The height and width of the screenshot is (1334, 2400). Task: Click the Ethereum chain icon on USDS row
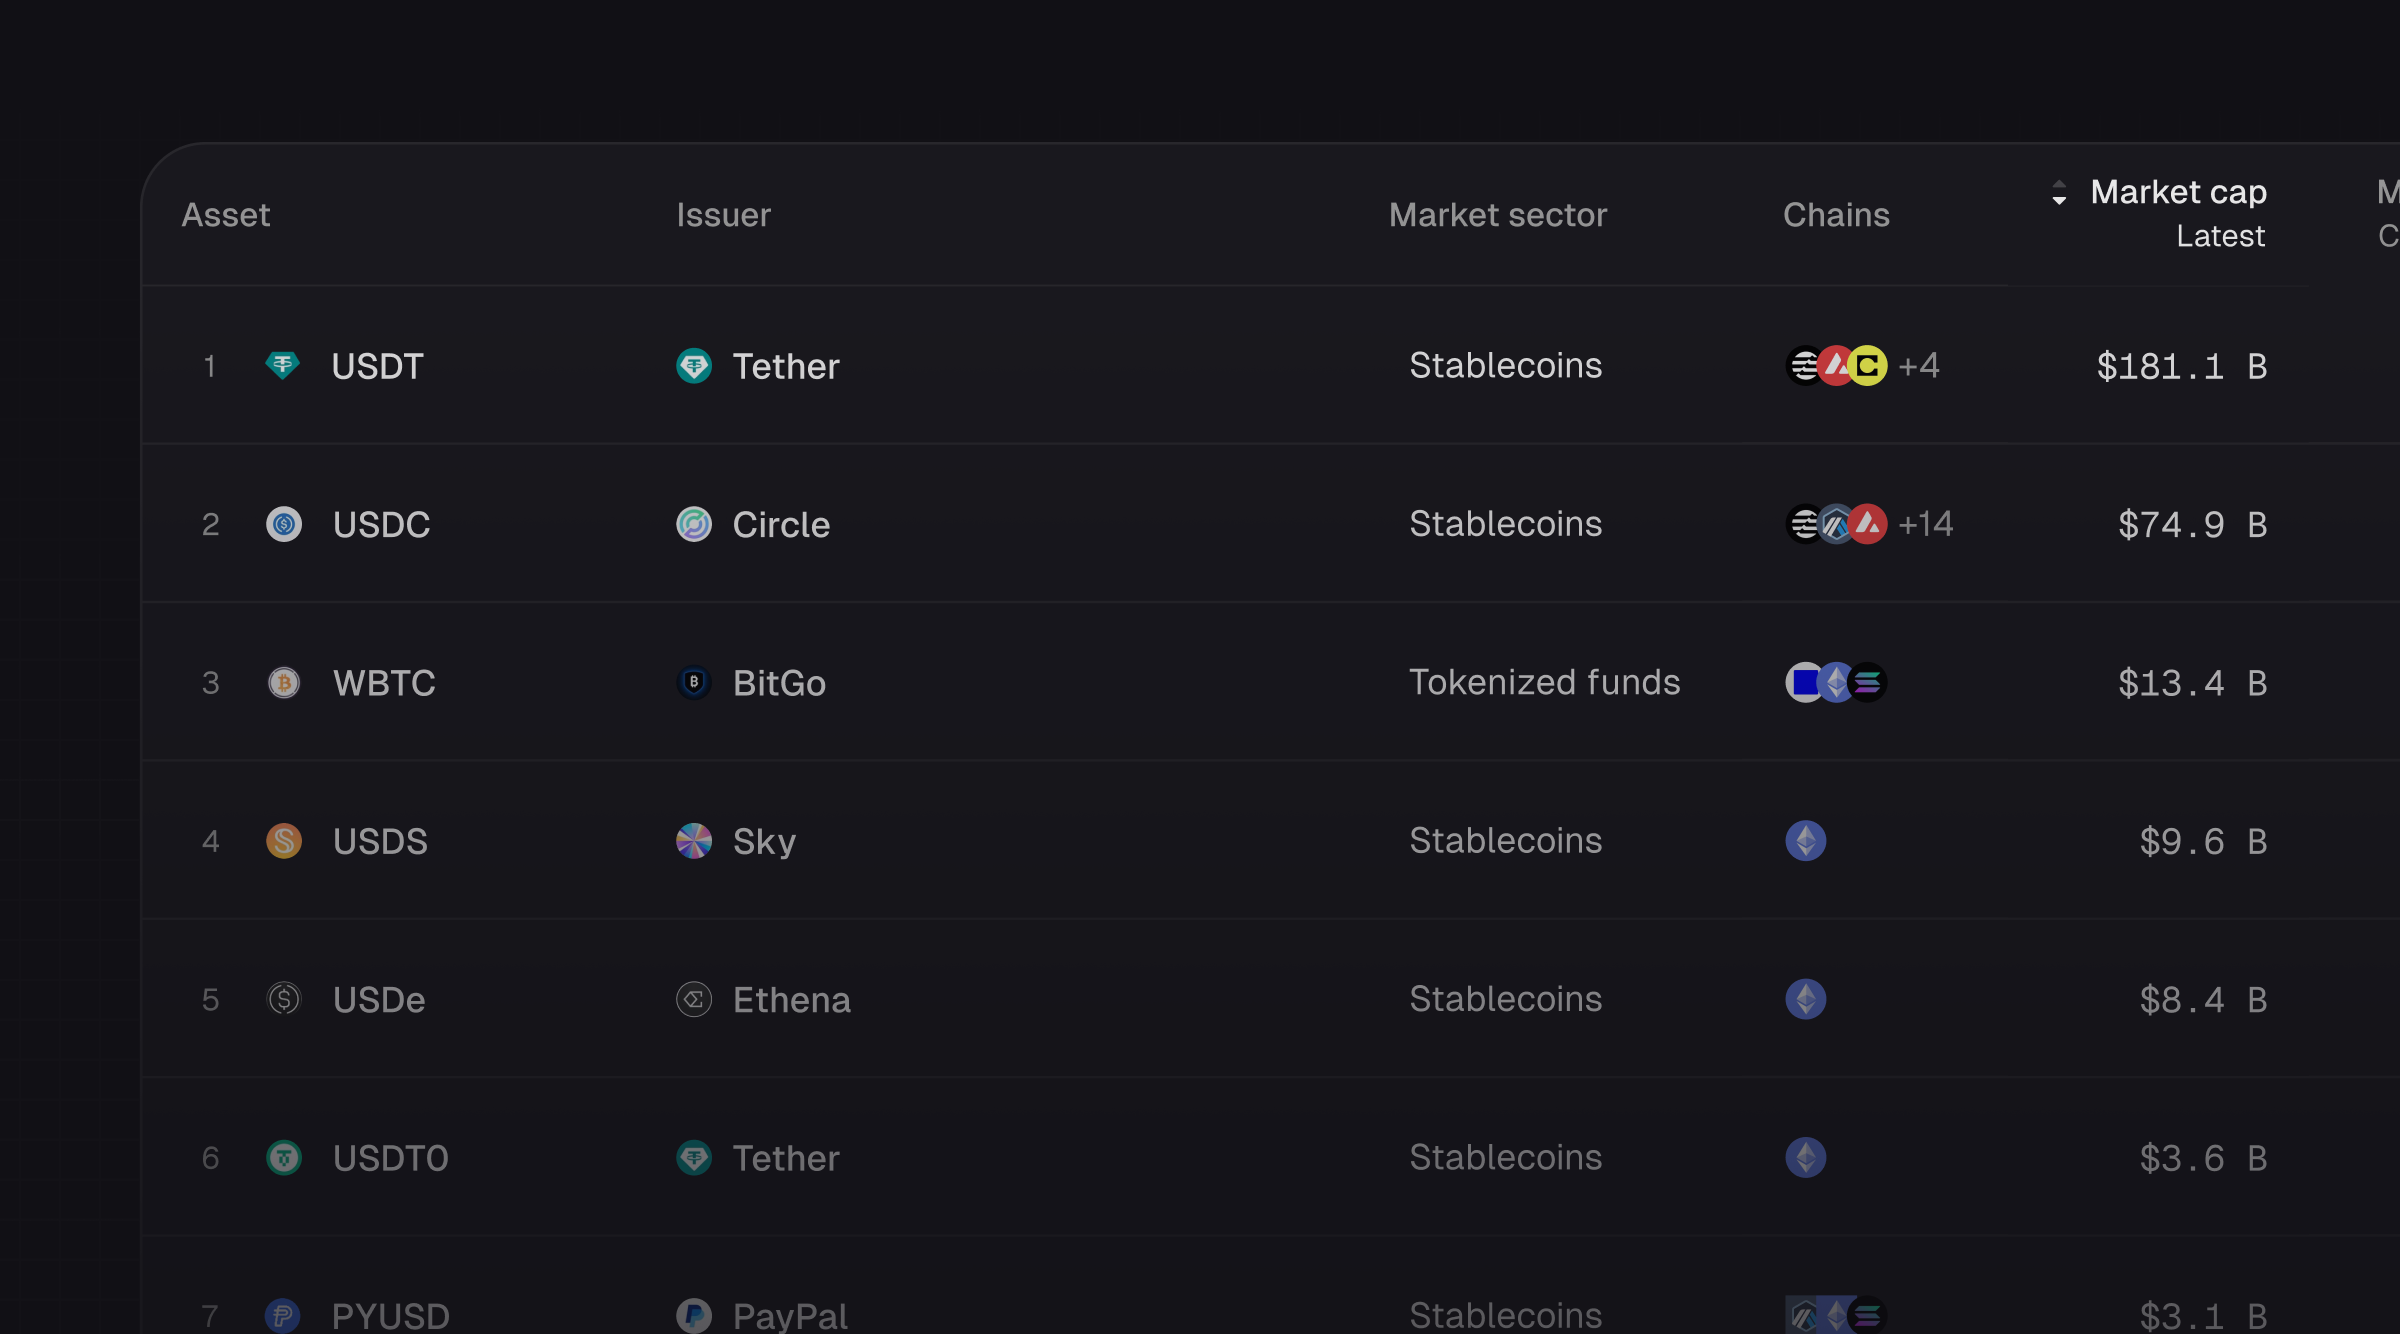(1806, 840)
